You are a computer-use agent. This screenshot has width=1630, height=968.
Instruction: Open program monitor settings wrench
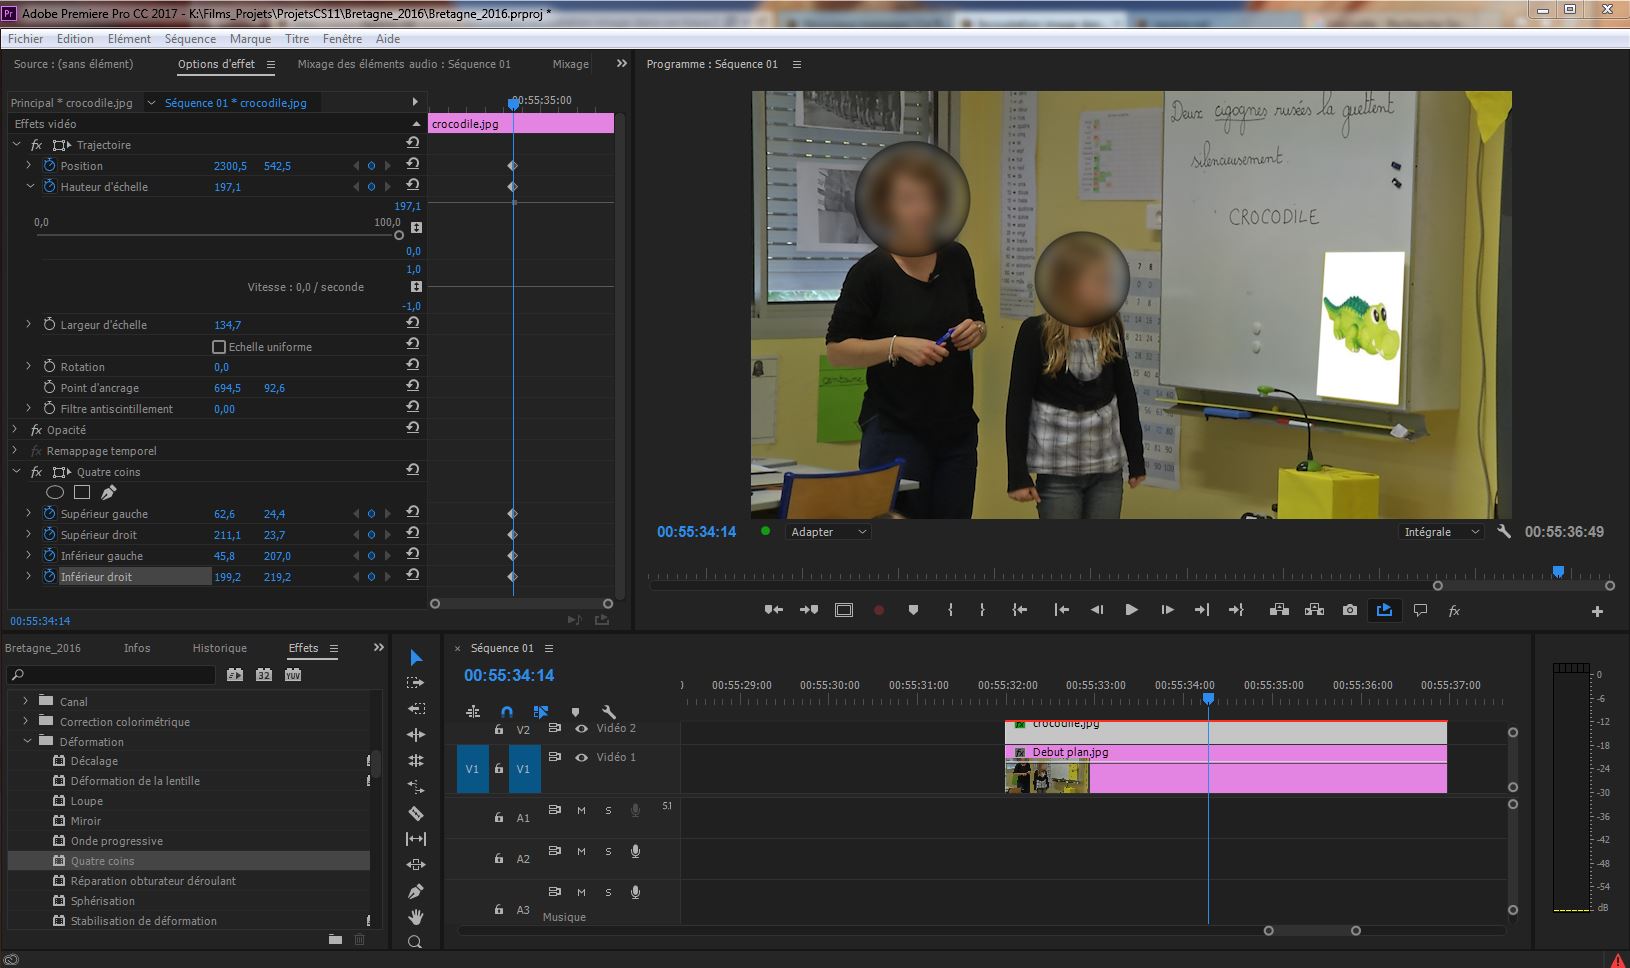(1503, 532)
